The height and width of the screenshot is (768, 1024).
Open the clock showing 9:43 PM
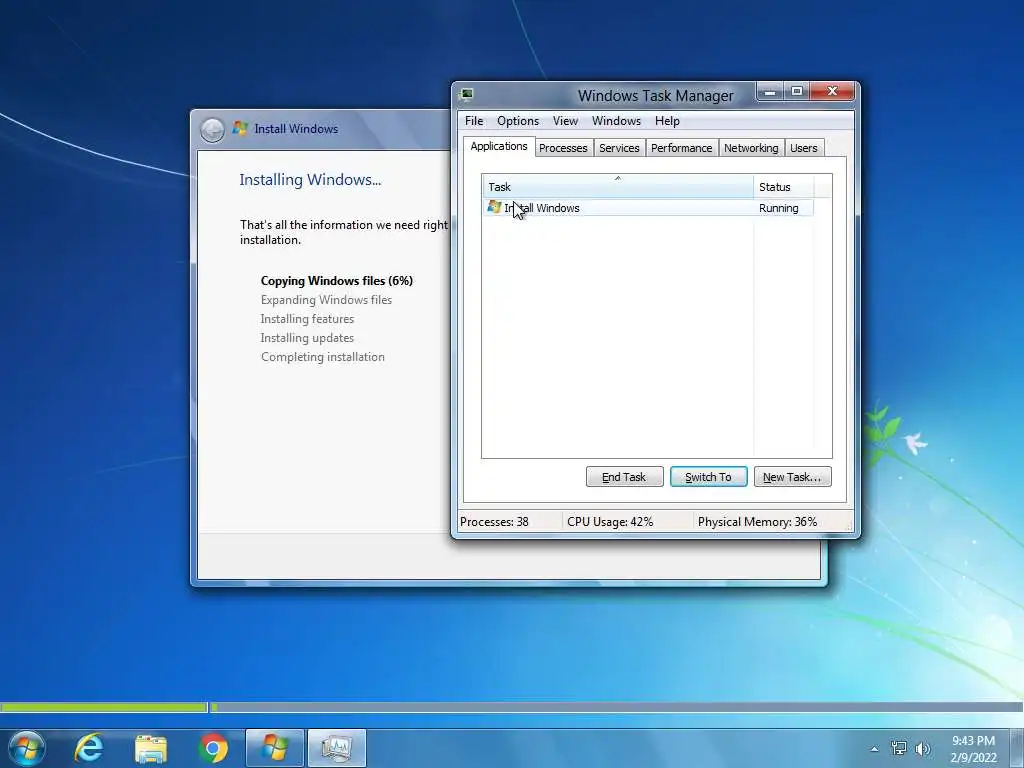pos(973,741)
